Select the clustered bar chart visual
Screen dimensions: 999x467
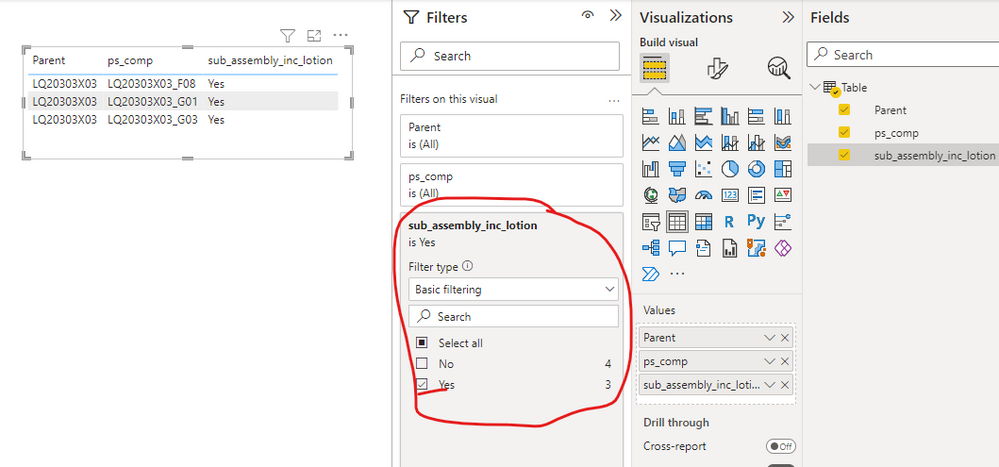(x=703, y=116)
